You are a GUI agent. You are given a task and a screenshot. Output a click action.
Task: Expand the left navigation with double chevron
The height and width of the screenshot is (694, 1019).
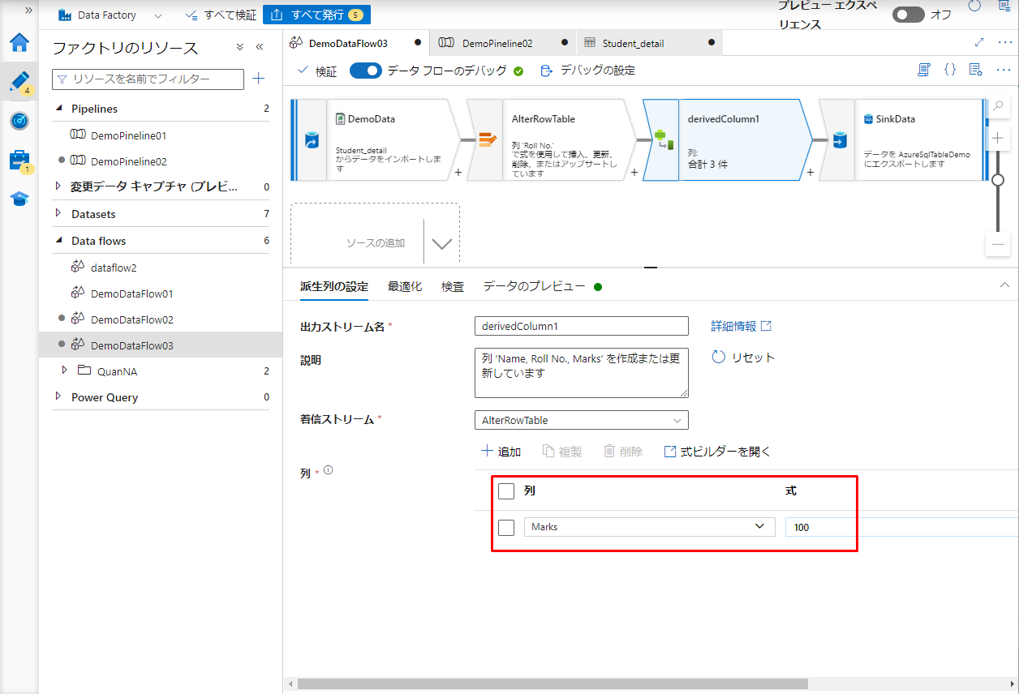(x=28, y=10)
